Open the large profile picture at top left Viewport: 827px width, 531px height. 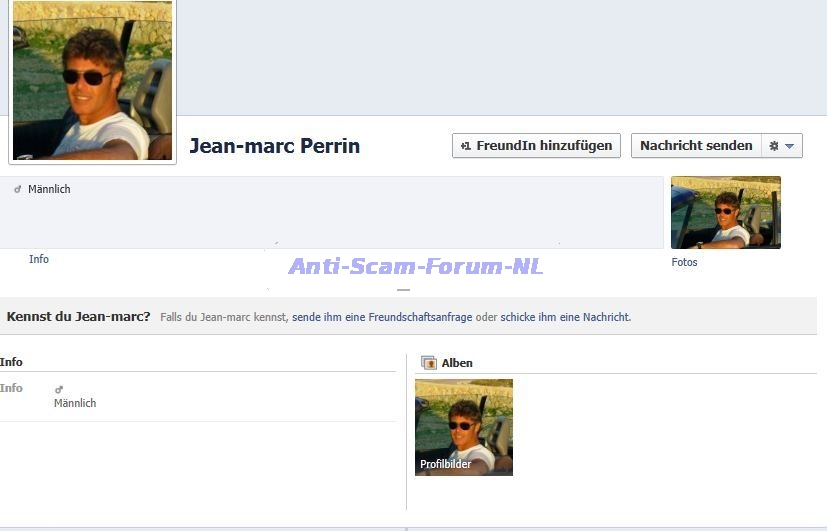click(x=92, y=80)
